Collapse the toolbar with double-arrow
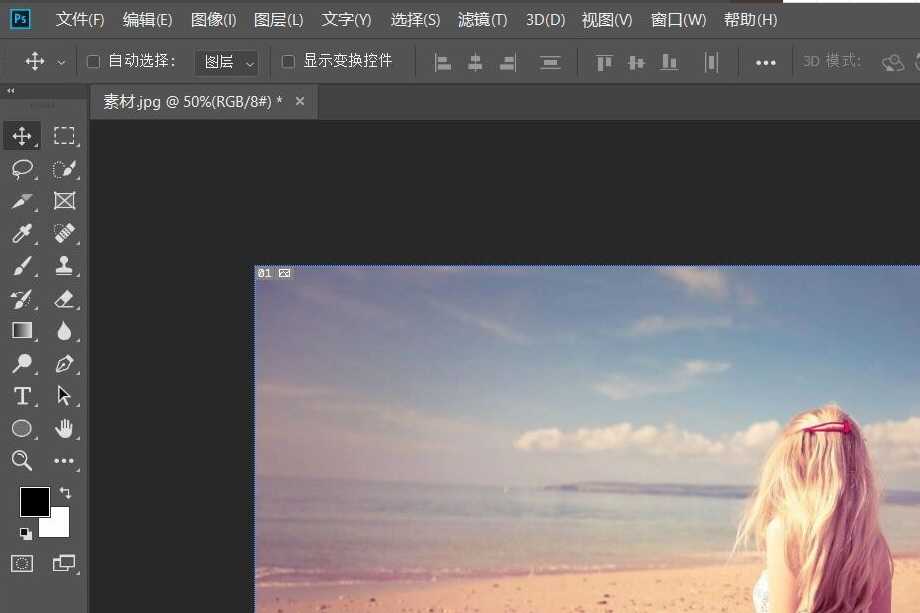The width and height of the screenshot is (920, 613). [11, 91]
